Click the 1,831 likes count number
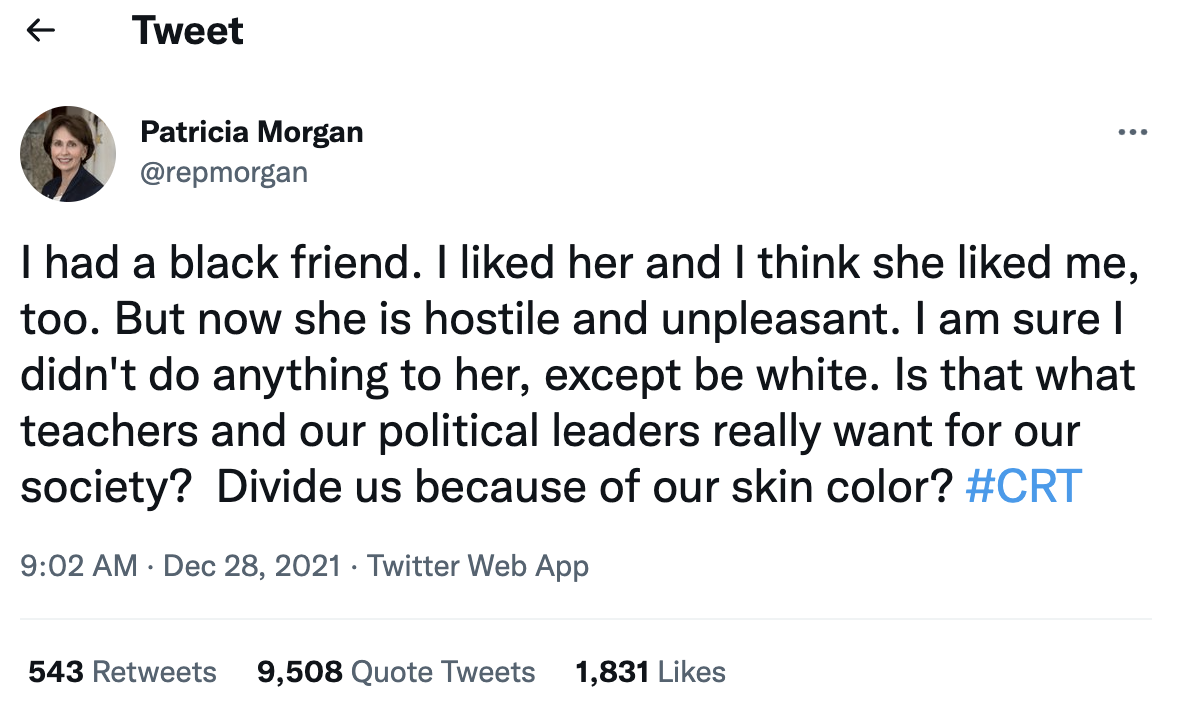This screenshot has width=1182, height=714. click(613, 672)
